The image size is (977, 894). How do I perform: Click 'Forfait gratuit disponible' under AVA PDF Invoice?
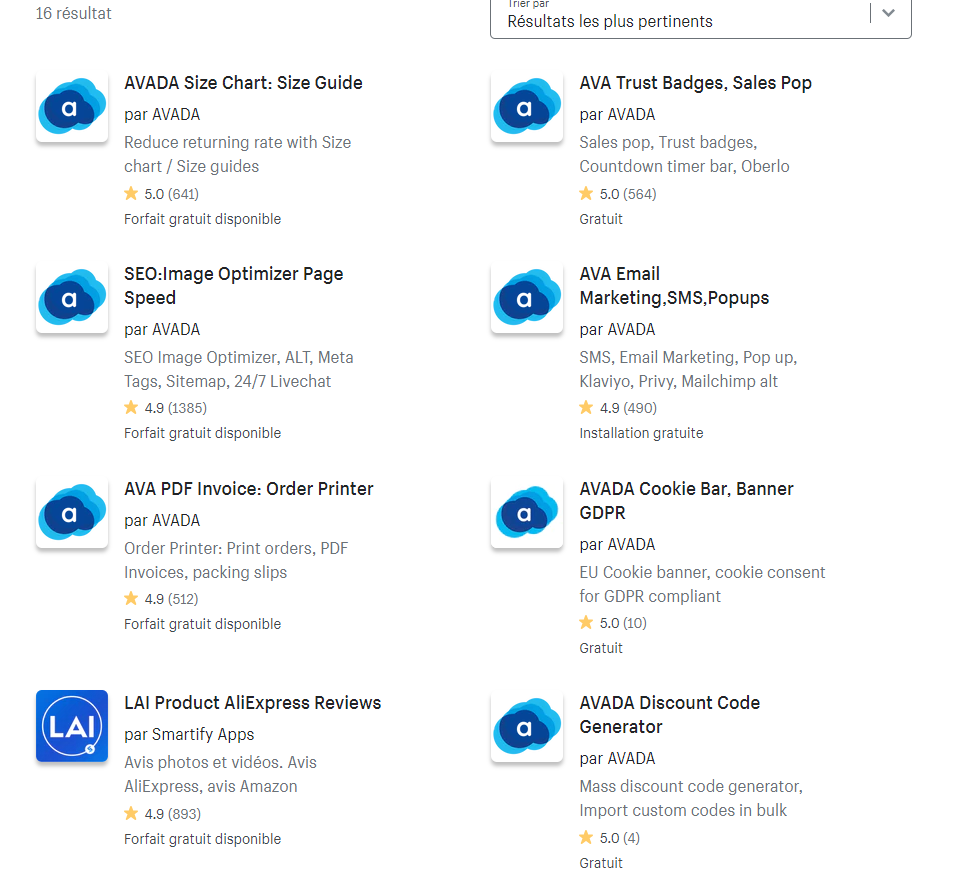point(203,624)
